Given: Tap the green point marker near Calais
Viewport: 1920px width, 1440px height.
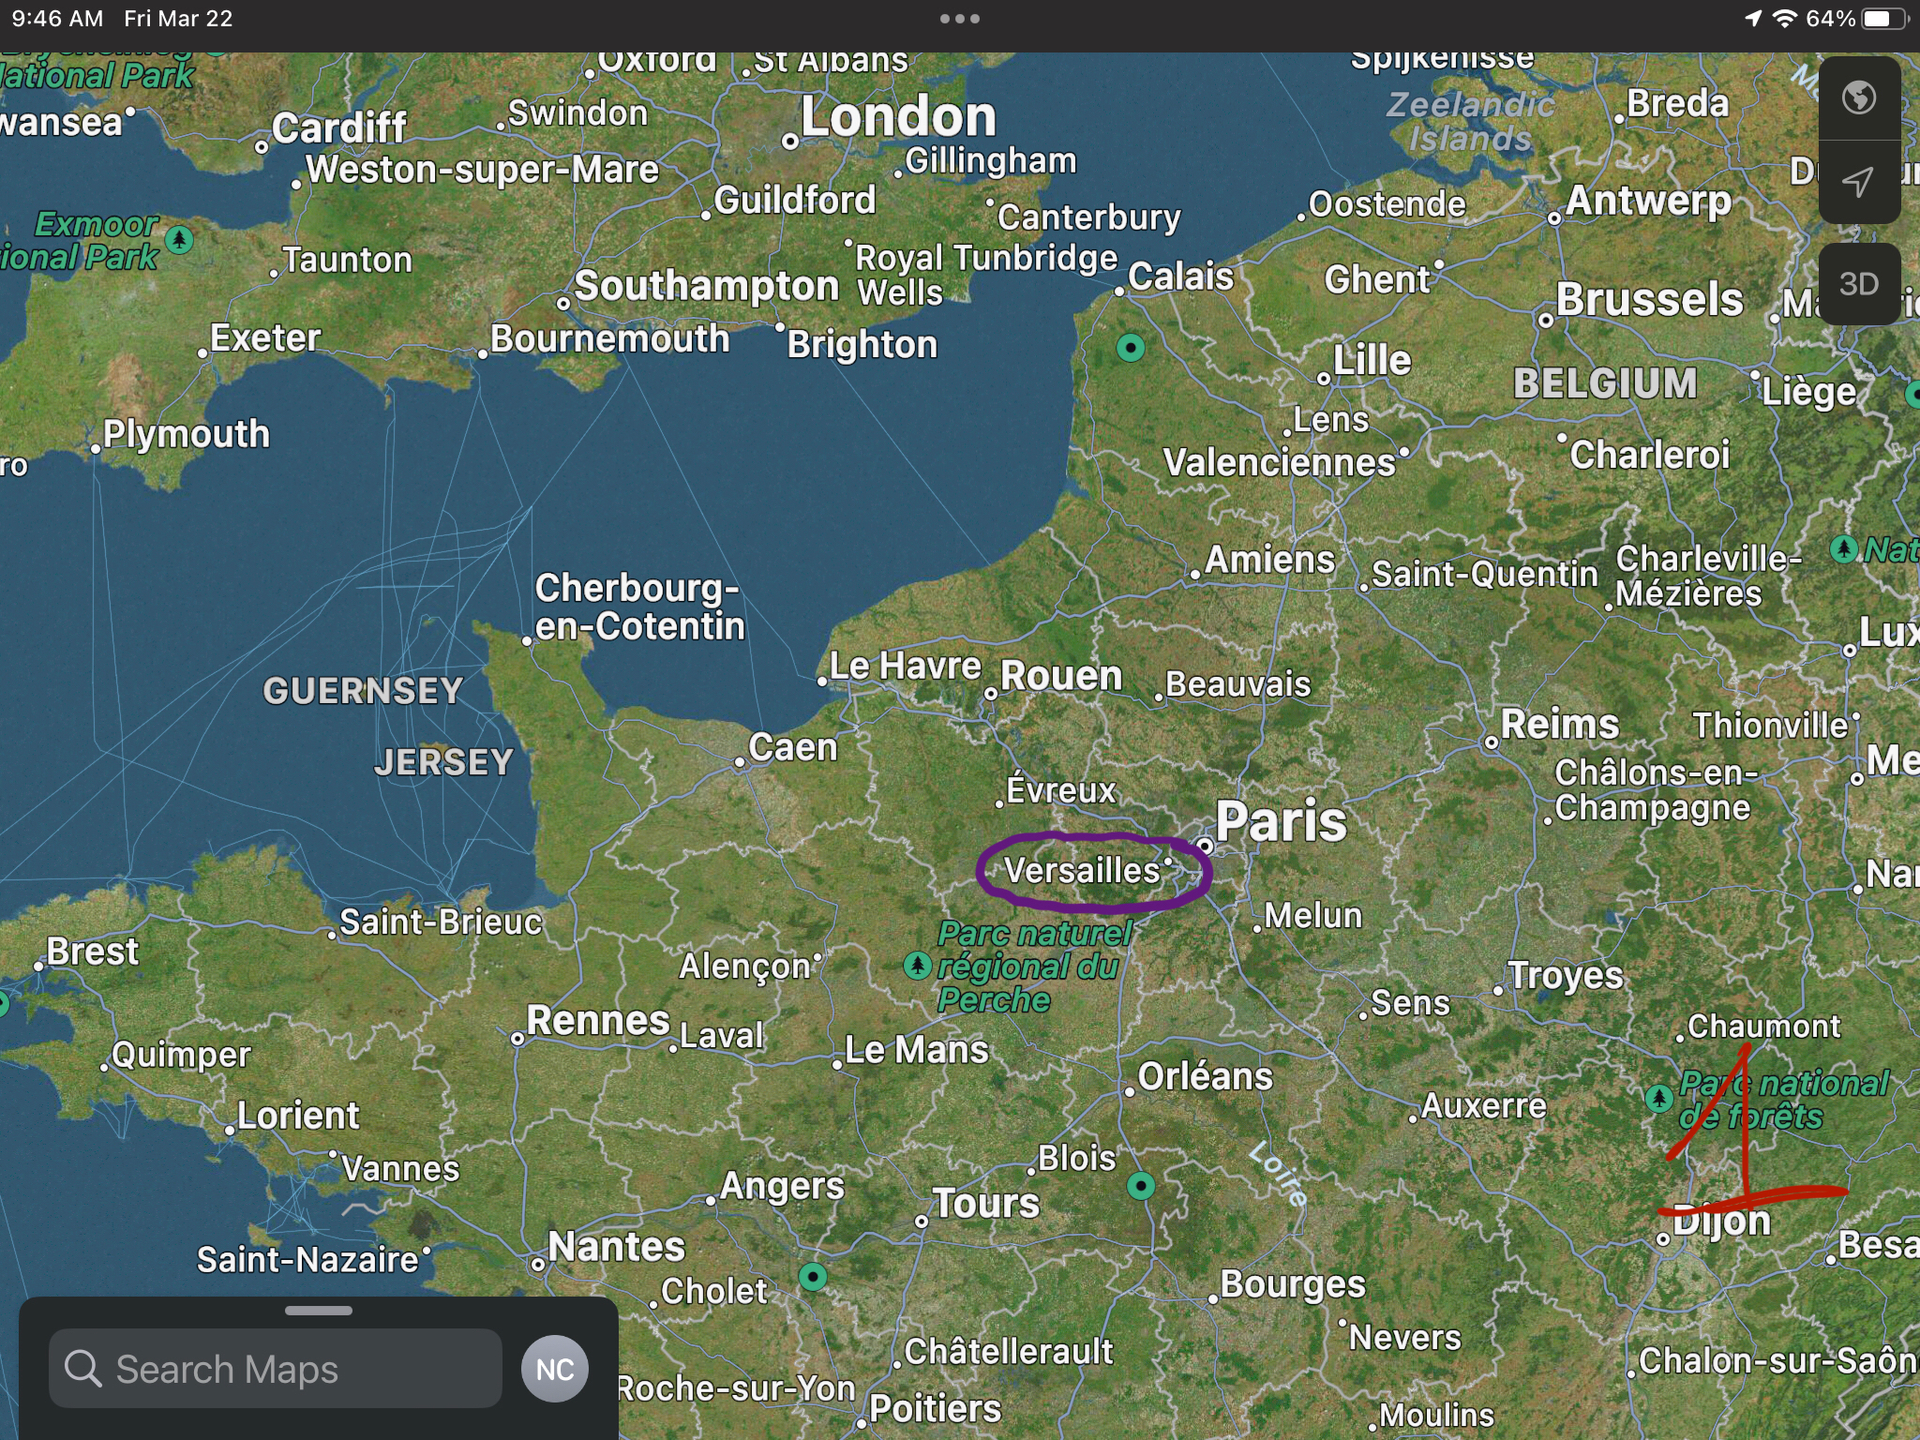Looking at the screenshot, I should point(1130,348).
